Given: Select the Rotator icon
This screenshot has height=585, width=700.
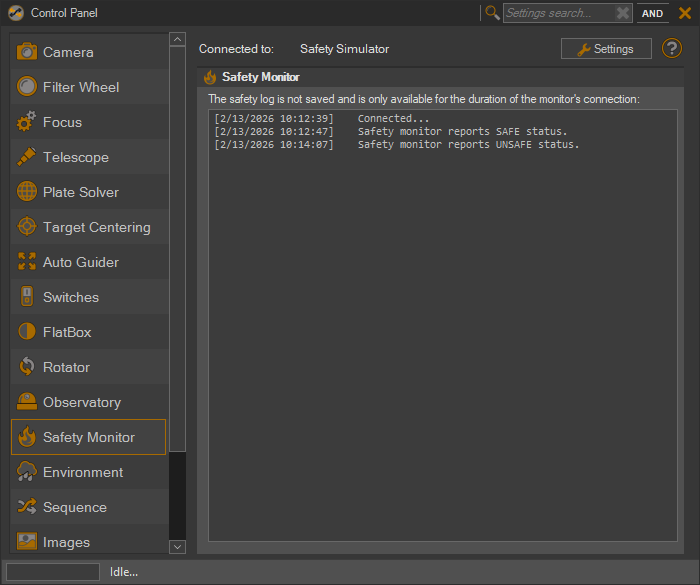Looking at the screenshot, I should pos(27,367).
